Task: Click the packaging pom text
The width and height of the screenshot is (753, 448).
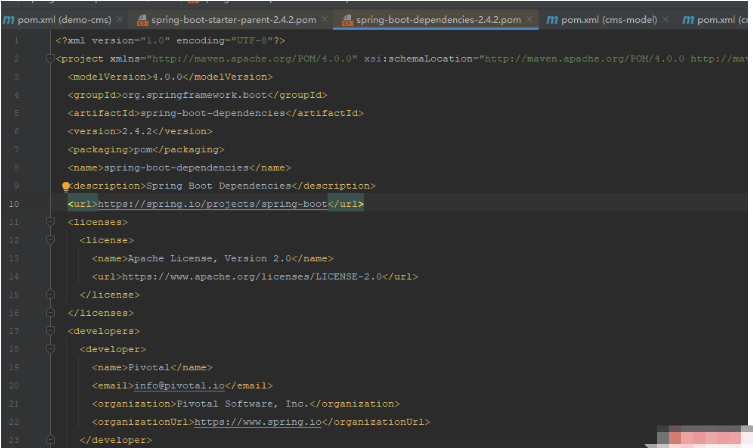Action: click(143, 150)
